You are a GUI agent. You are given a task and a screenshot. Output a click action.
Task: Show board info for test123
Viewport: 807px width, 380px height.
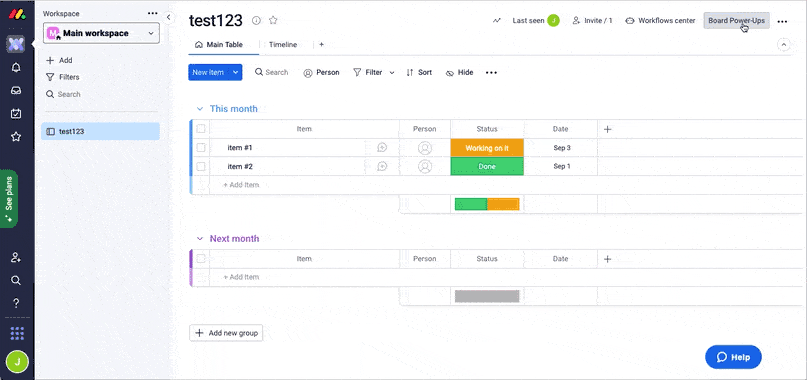click(256, 21)
